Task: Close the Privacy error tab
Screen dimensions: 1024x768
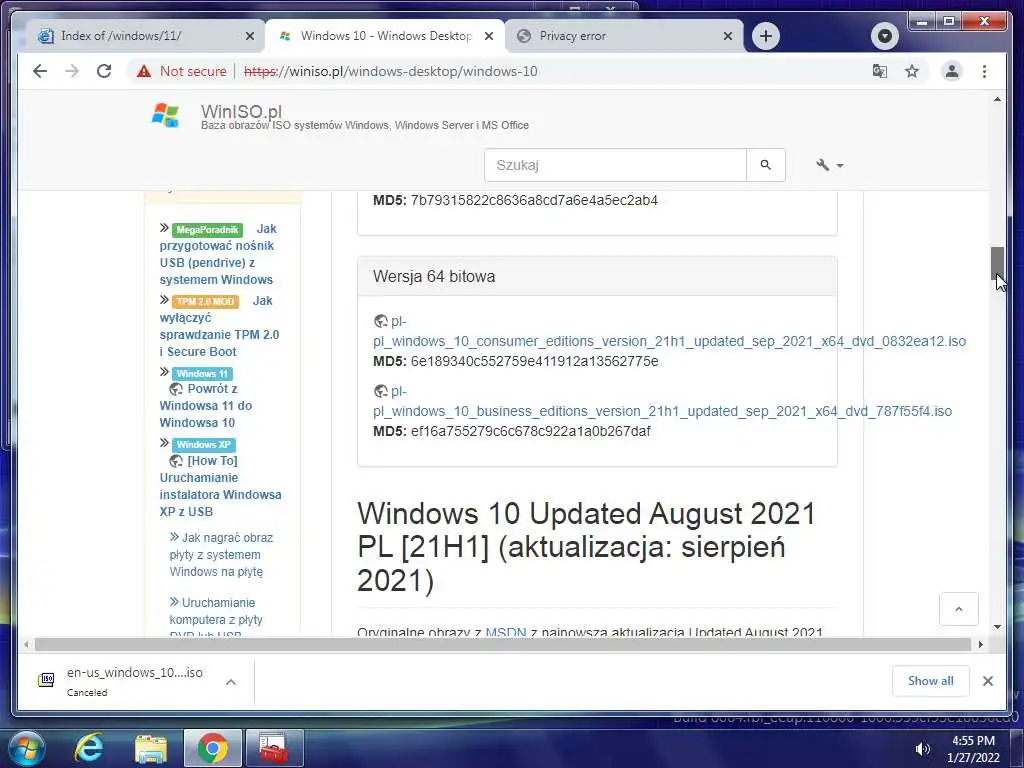Action: 728,36
